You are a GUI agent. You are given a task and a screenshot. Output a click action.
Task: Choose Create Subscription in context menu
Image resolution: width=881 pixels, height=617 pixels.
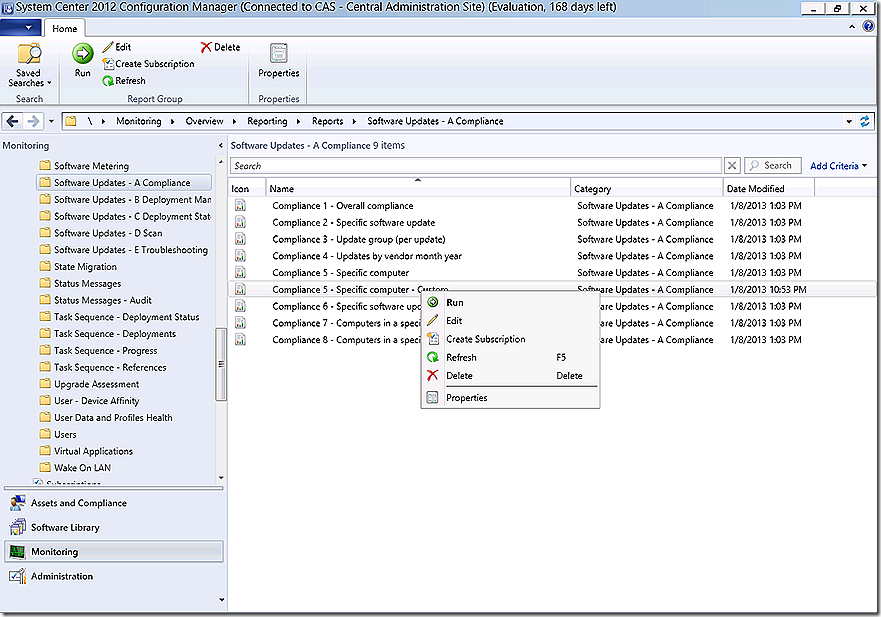click(x=510, y=339)
